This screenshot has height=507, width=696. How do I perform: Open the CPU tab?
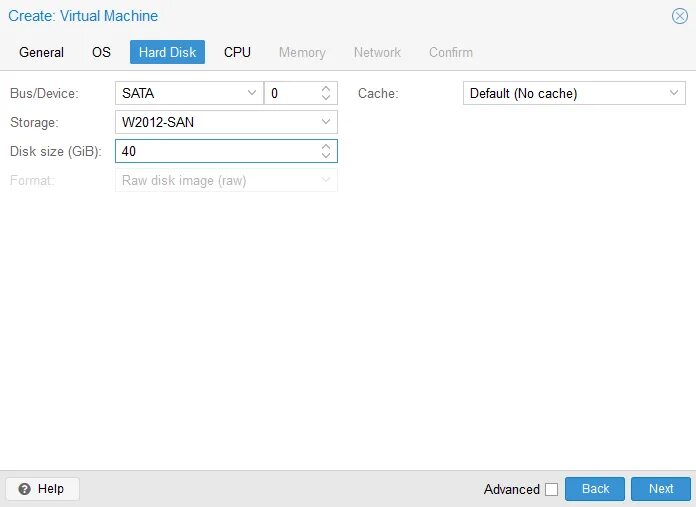(237, 52)
